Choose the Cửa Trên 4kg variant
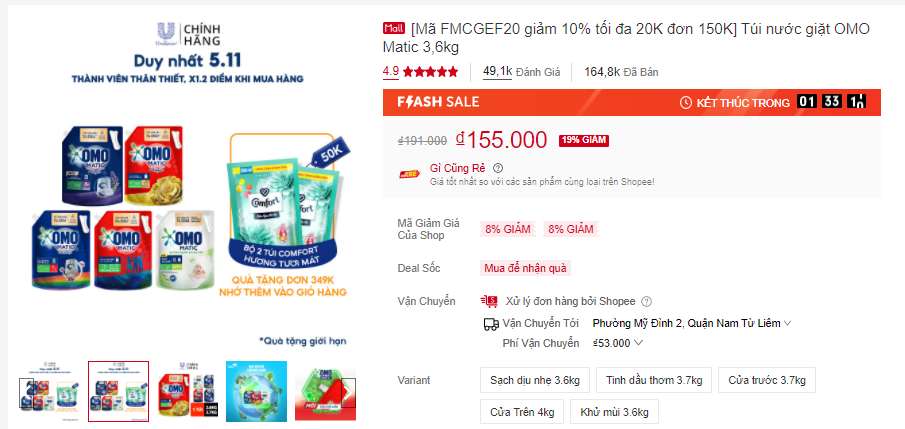The height and width of the screenshot is (429, 905). 522,412
